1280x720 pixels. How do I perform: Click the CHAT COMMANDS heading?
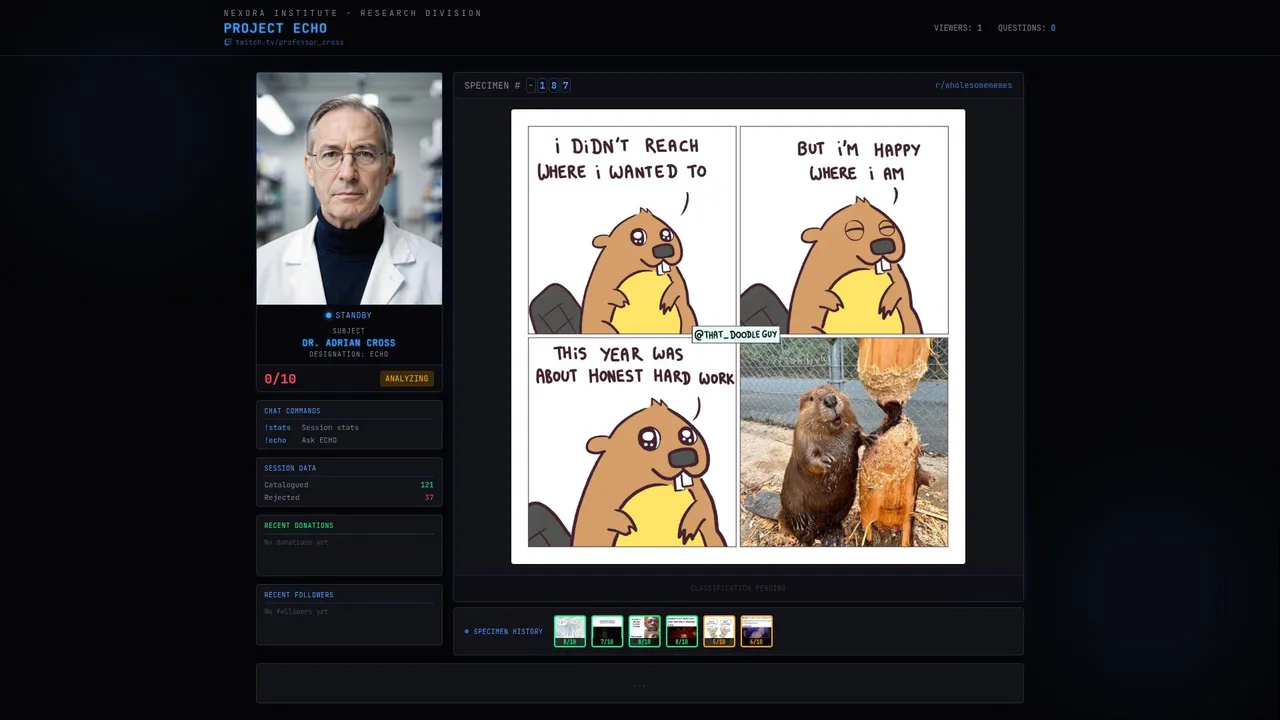[x=292, y=410]
